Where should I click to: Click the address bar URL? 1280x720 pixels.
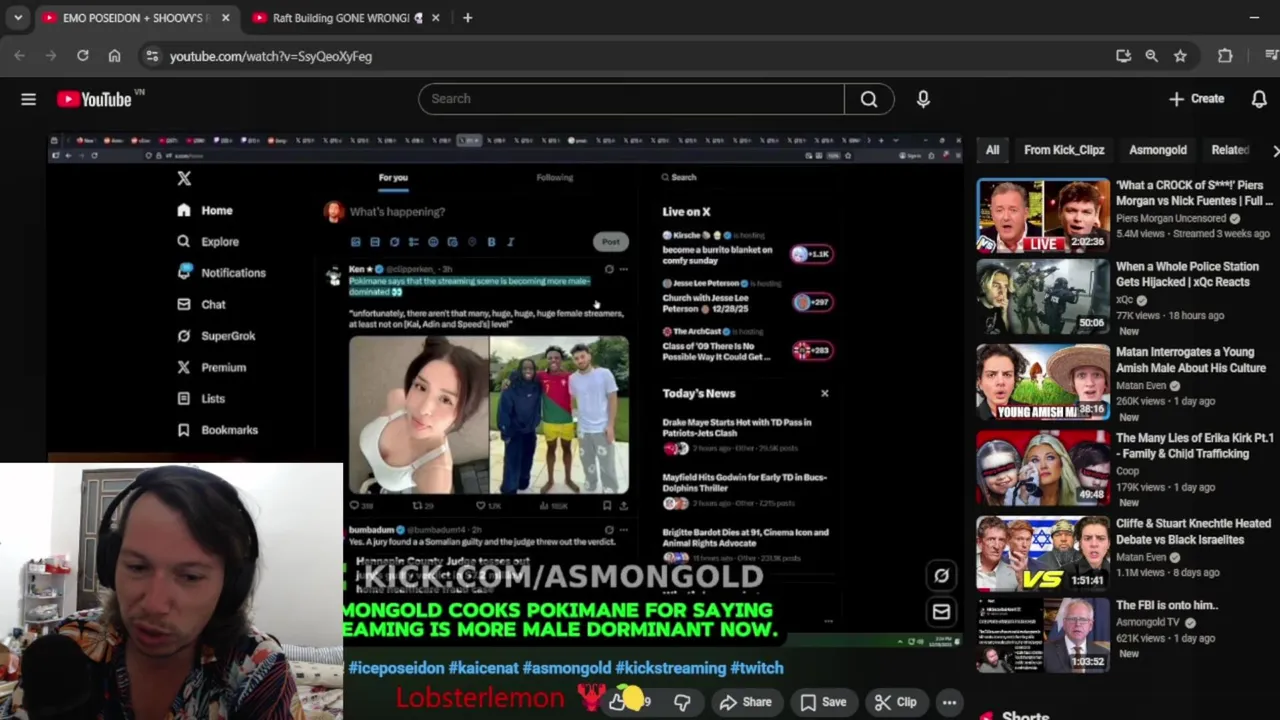point(271,56)
